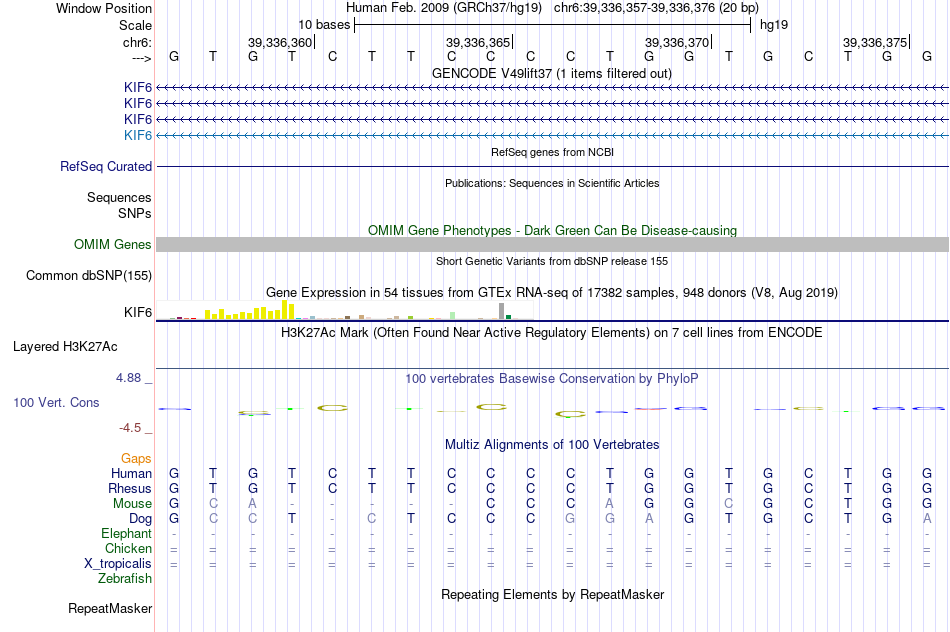Click Repeating Elements by RepeatMasker title
Viewport: 950px width, 632px height.
552,594
